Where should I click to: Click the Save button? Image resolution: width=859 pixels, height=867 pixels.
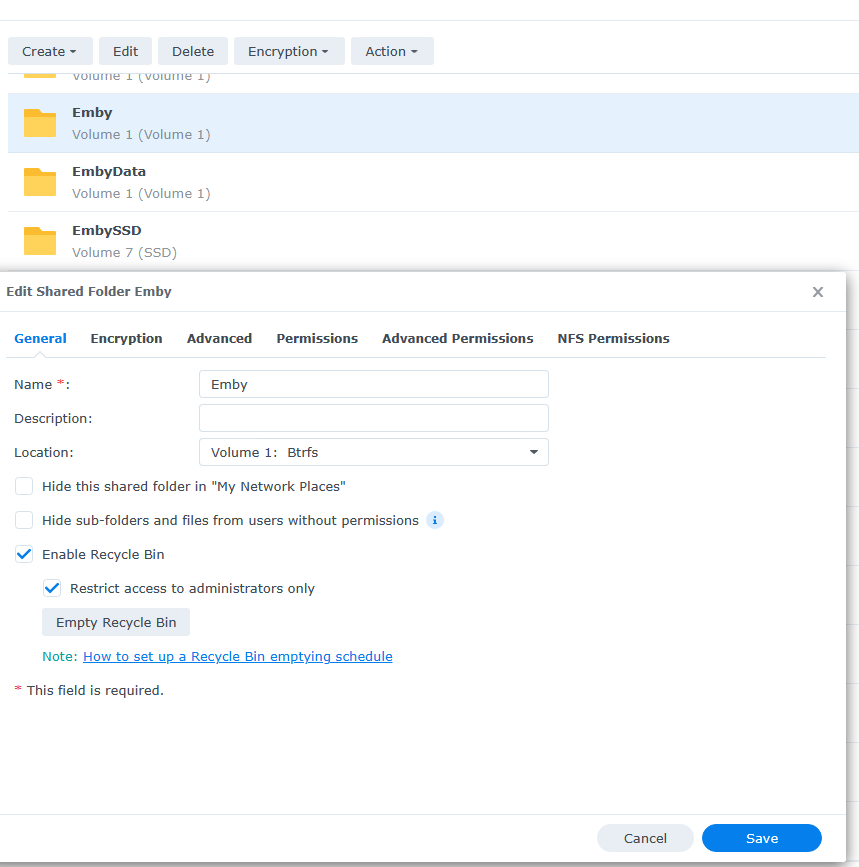tap(761, 838)
